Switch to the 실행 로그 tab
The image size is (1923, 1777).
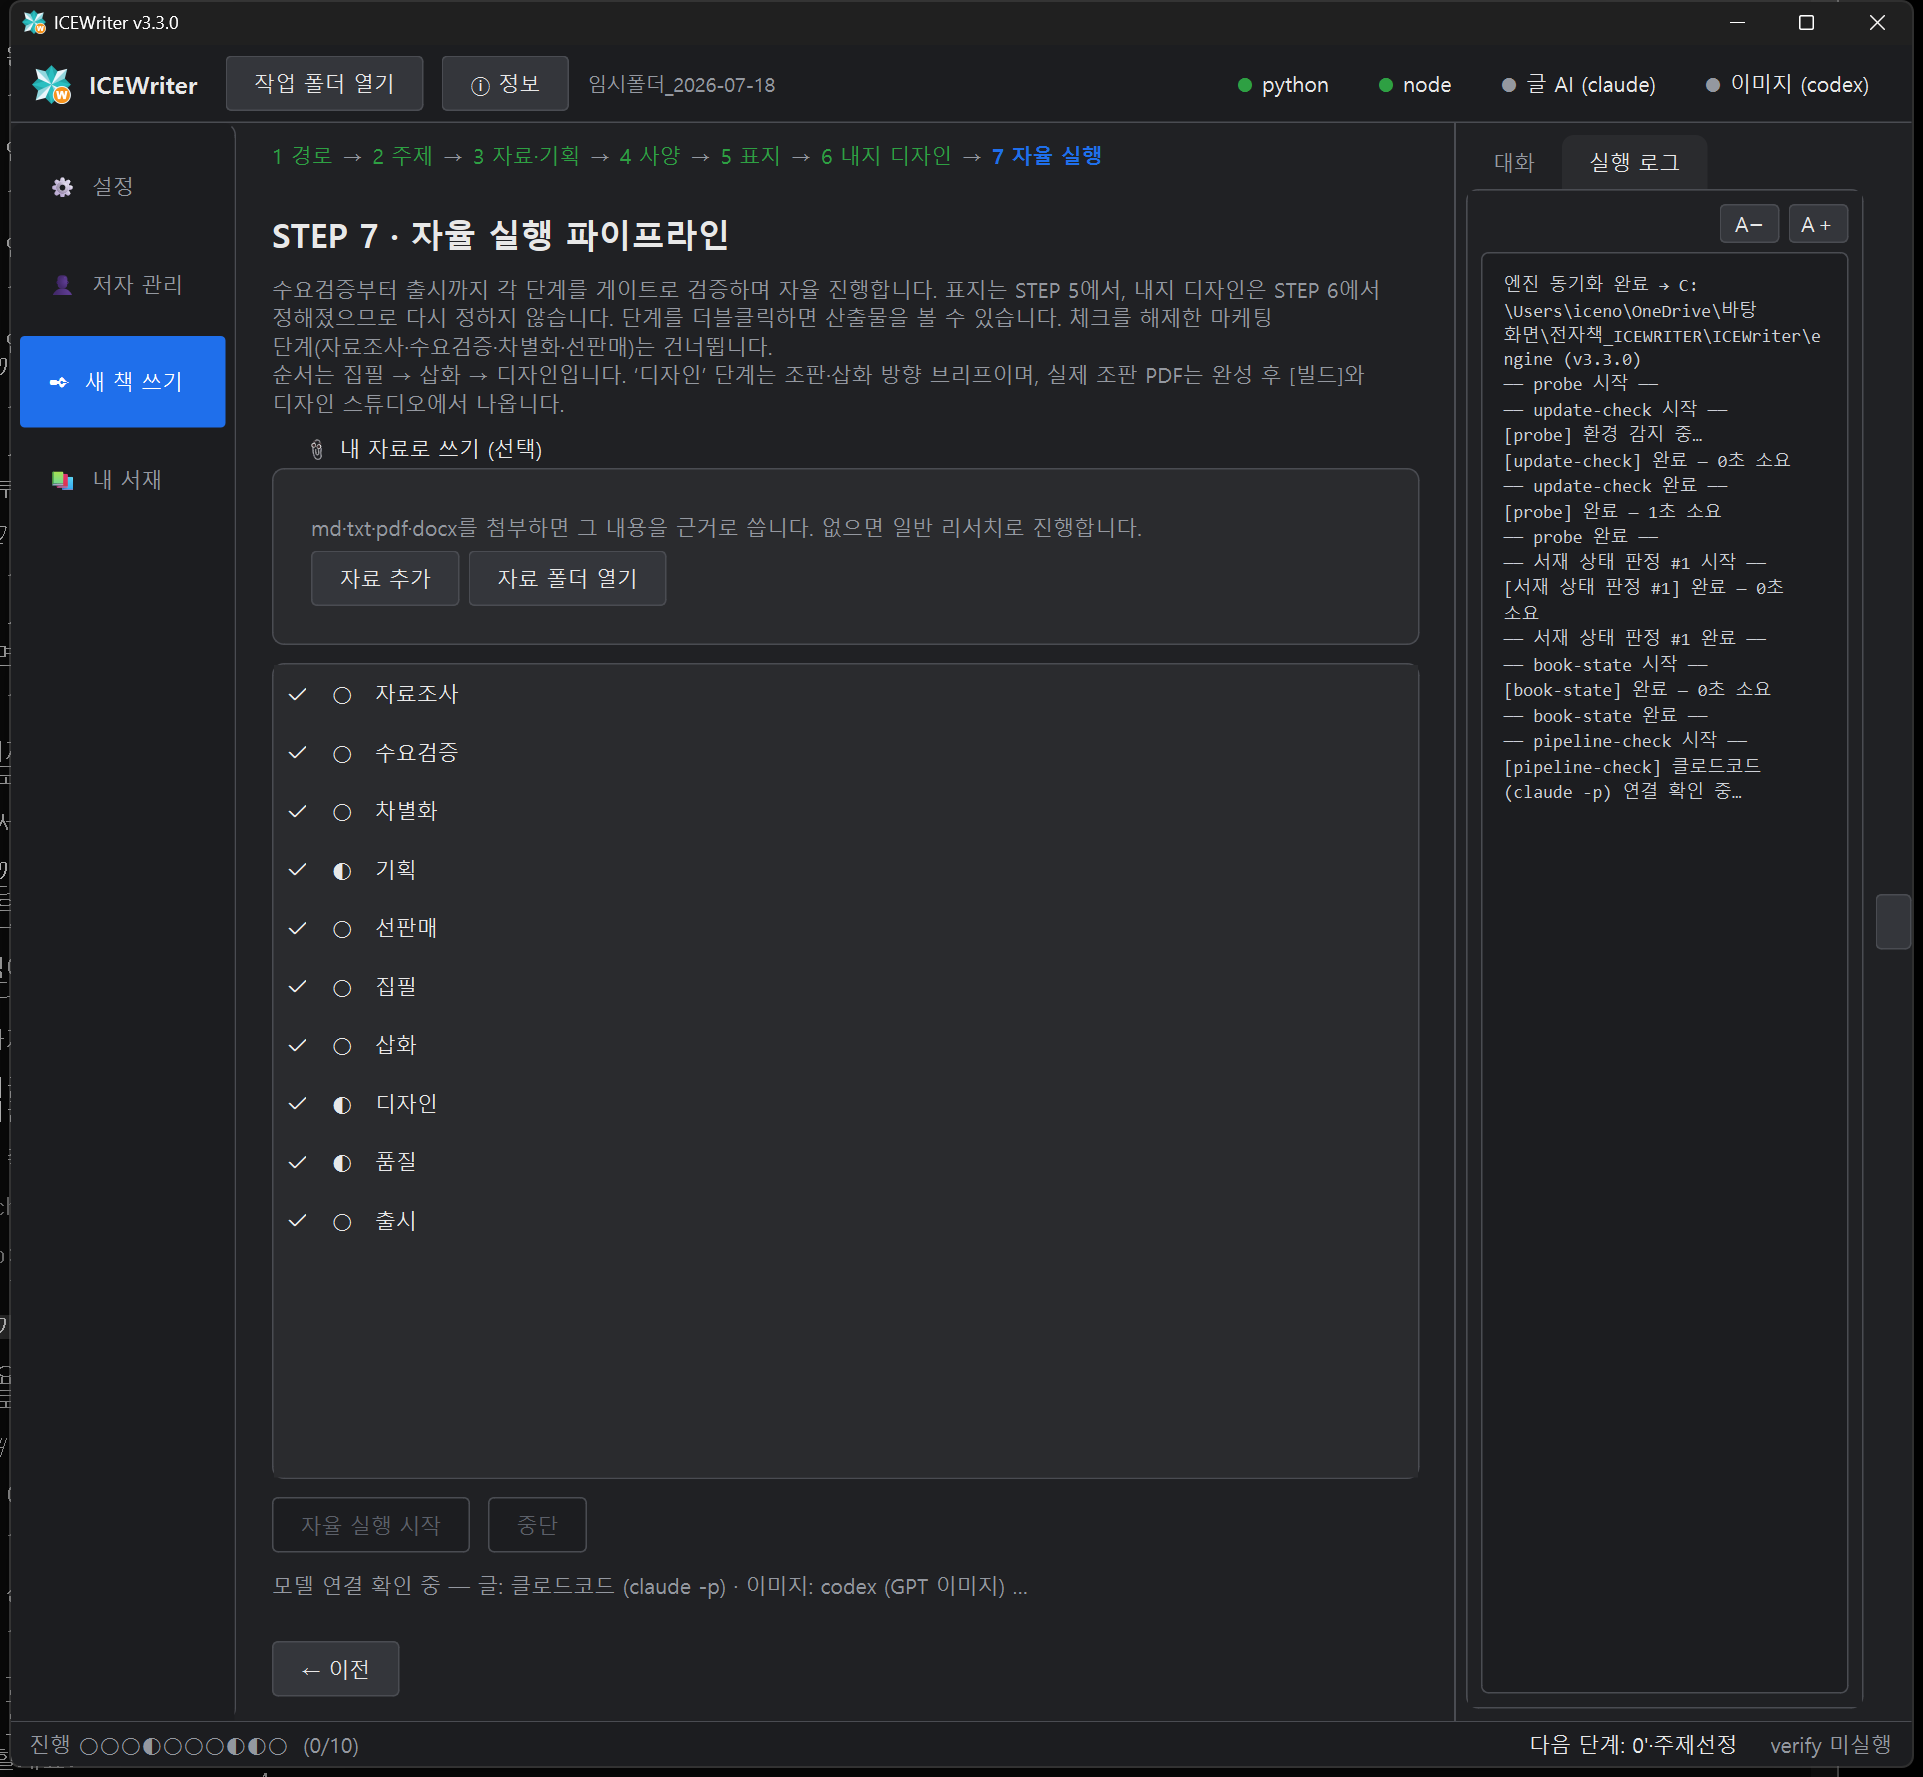[x=1634, y=162]
